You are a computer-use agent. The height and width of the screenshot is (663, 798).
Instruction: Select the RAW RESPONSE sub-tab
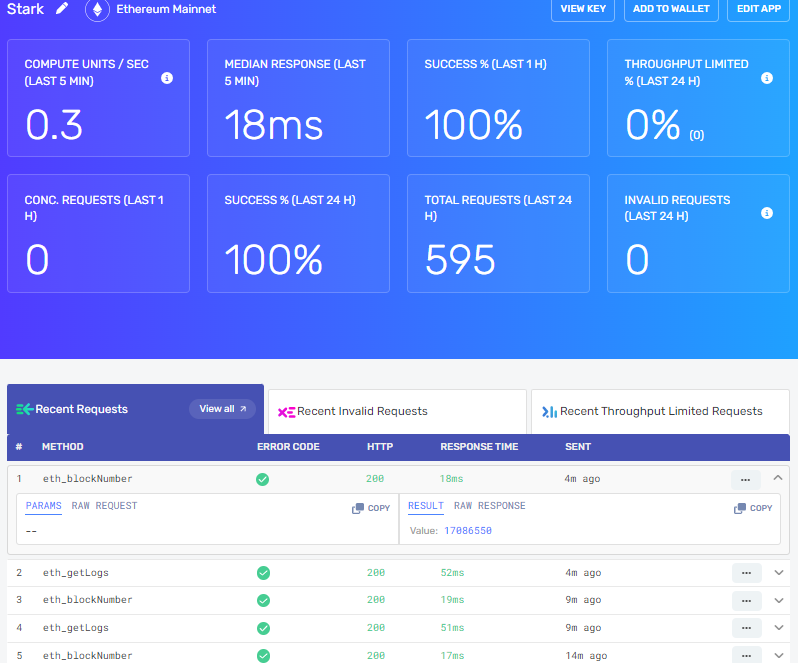[x=490, y=506]
